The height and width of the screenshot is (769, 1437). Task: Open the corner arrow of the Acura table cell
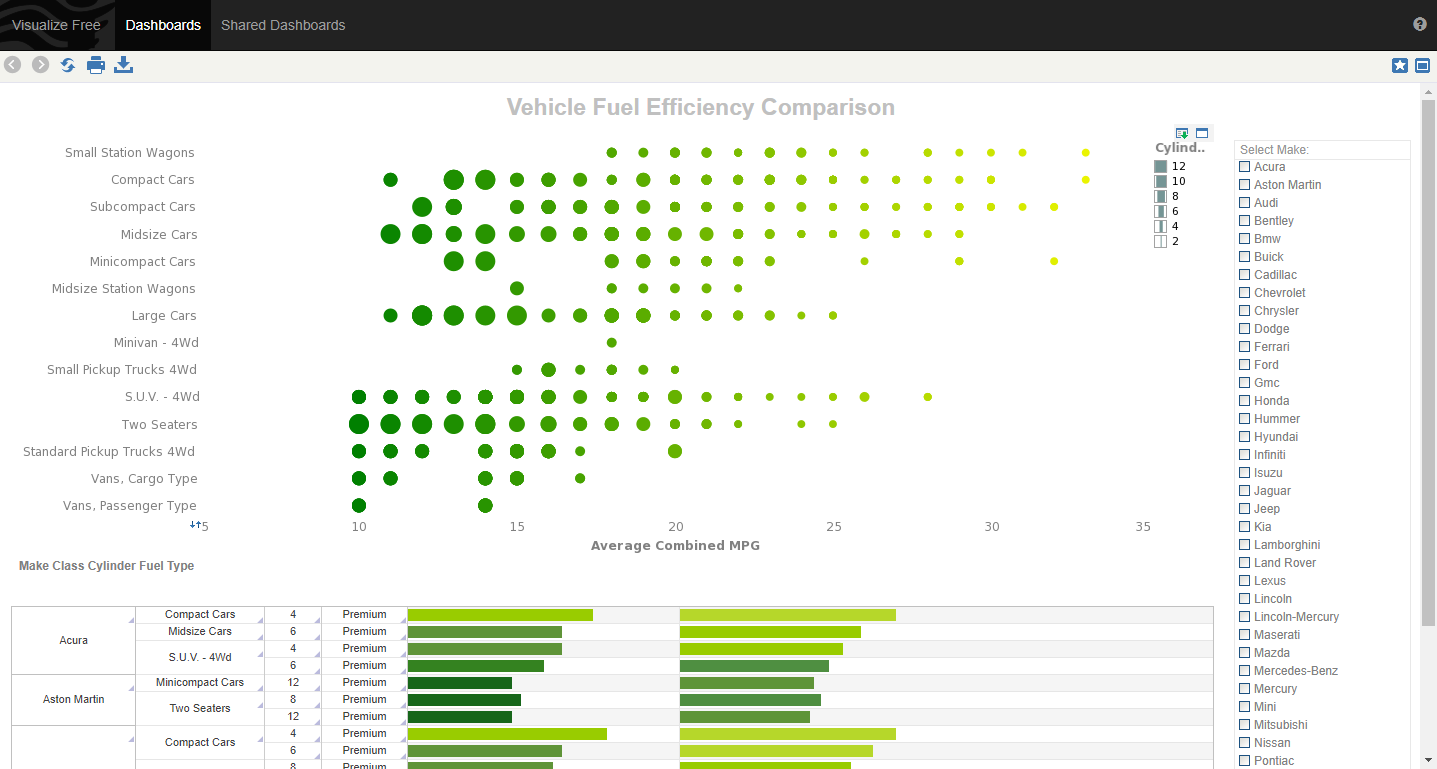[x=131, y=621]
